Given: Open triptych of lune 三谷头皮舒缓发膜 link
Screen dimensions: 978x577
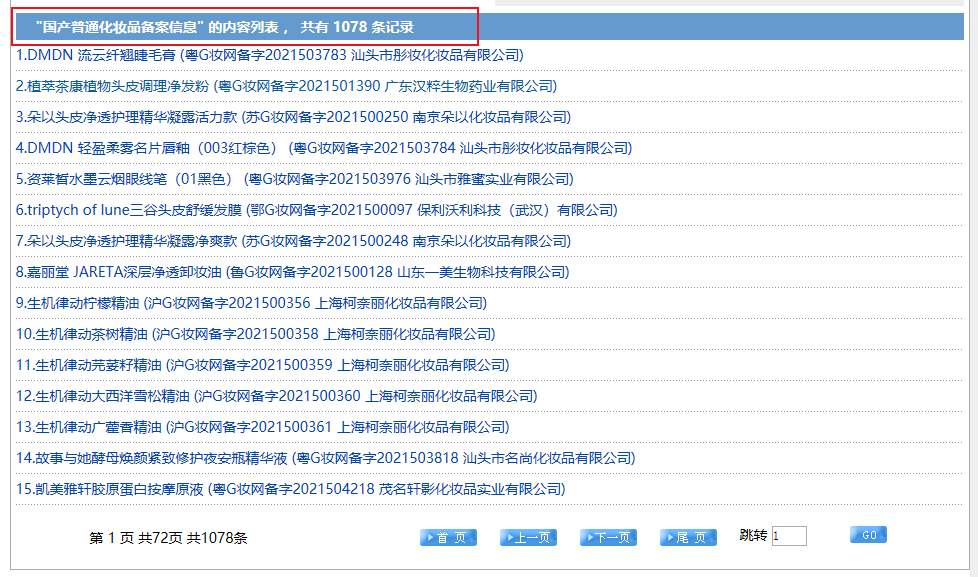Looking at the screenshot, I should pos(317,210).
